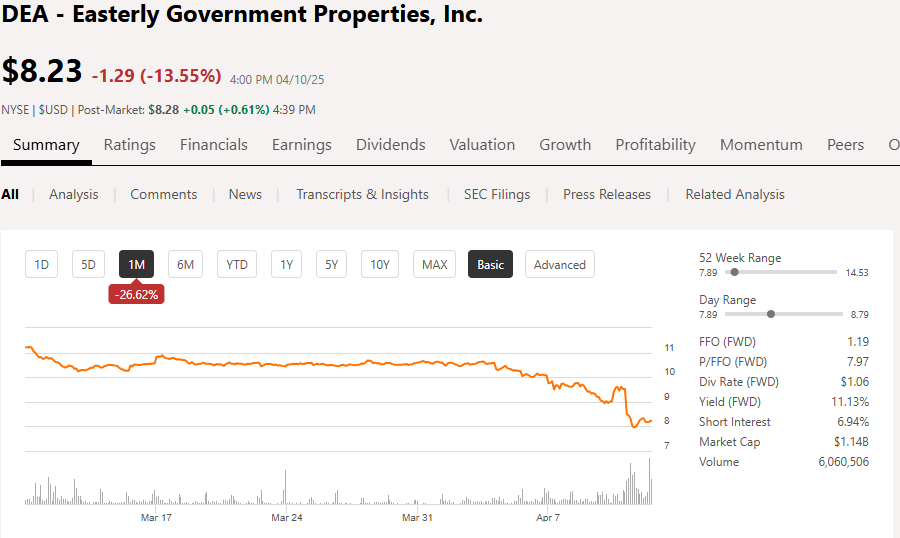Show News items only
Image resolution: width=900 pixels, height=538 pixels.
pyautogui.click(x=245, y=195)
